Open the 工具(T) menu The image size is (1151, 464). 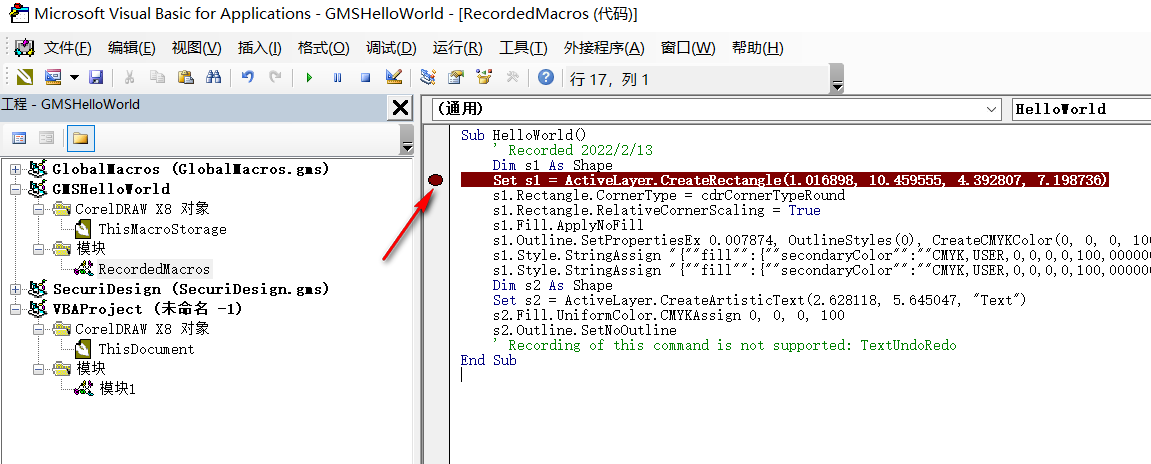[x=523, y=48]
